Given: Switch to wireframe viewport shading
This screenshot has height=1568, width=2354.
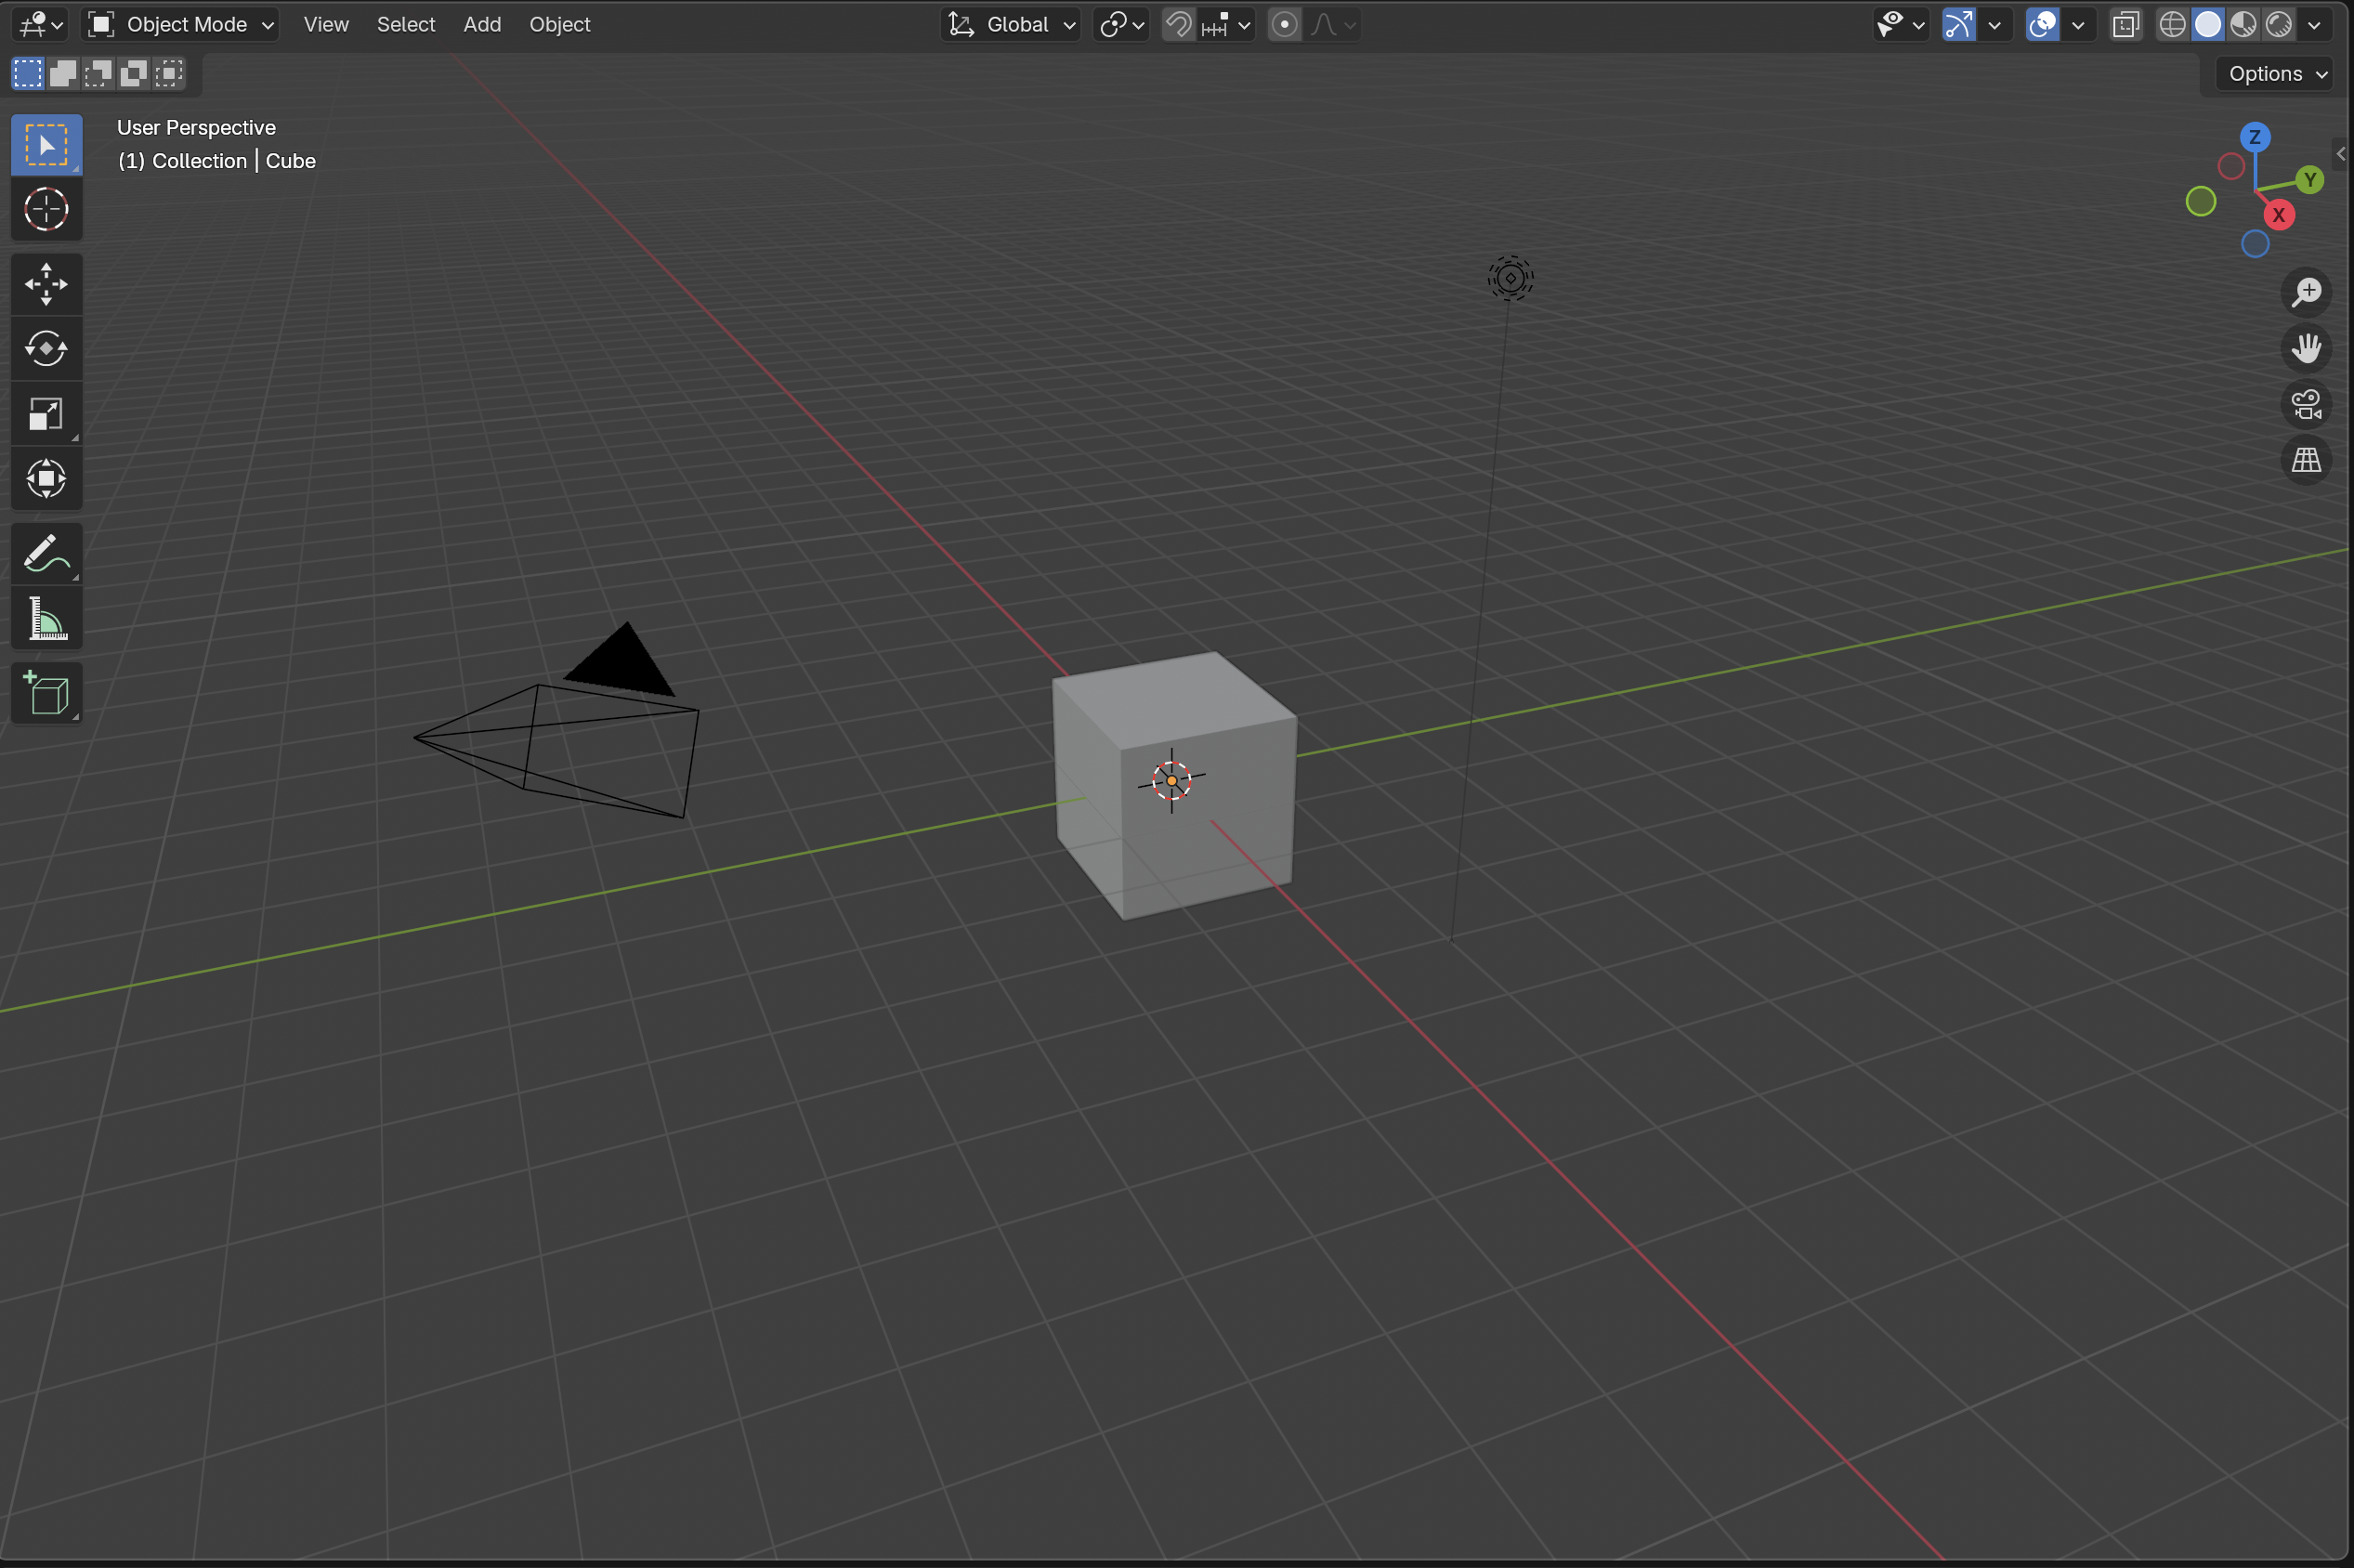Looking at the screenshot, I should coord(2171,24).
